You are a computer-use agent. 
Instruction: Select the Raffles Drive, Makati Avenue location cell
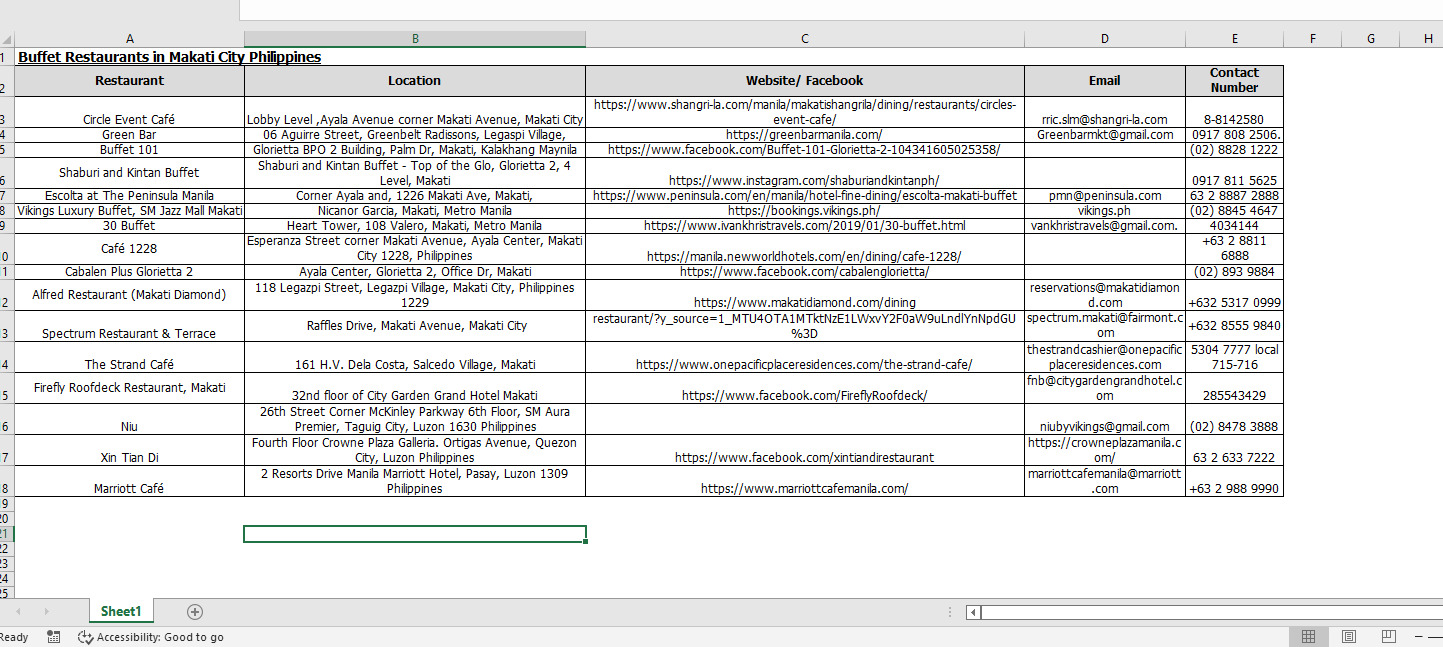(x=415, y=326)
